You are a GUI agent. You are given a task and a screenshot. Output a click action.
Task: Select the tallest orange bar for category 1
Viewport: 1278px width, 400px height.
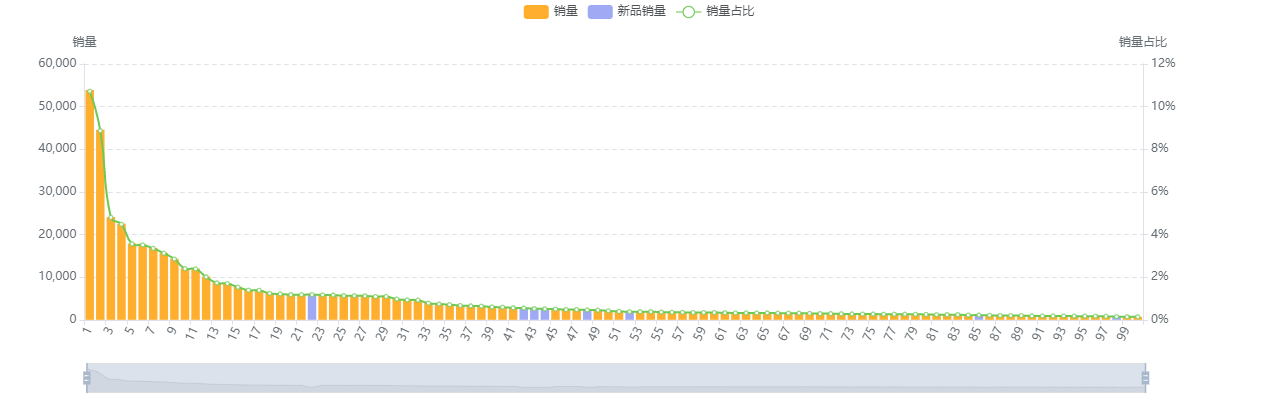tap(89, 205)
